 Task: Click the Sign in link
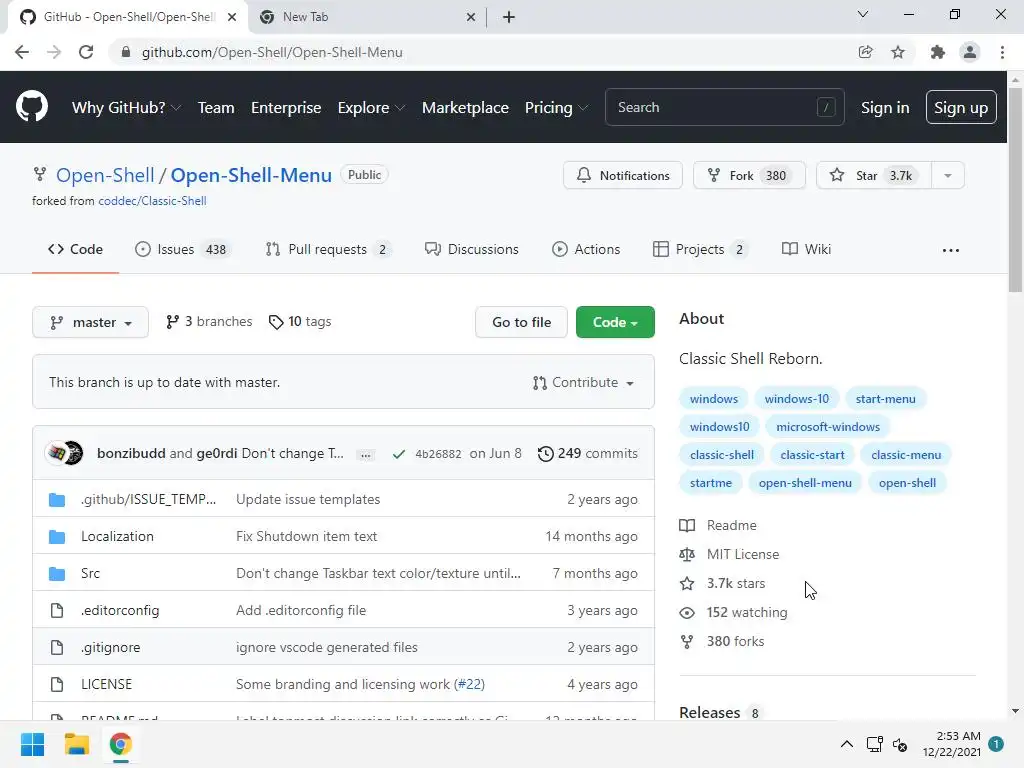pyautogui.click(x=885, y=108)
